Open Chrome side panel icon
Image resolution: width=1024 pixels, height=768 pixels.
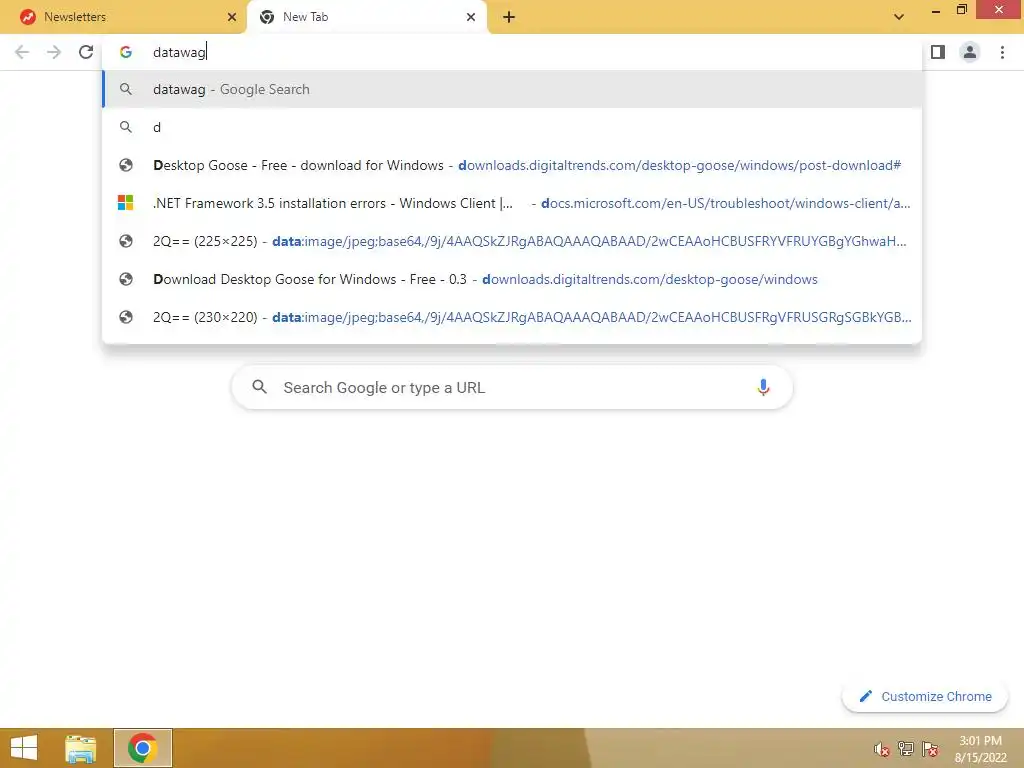coord(938,52)
